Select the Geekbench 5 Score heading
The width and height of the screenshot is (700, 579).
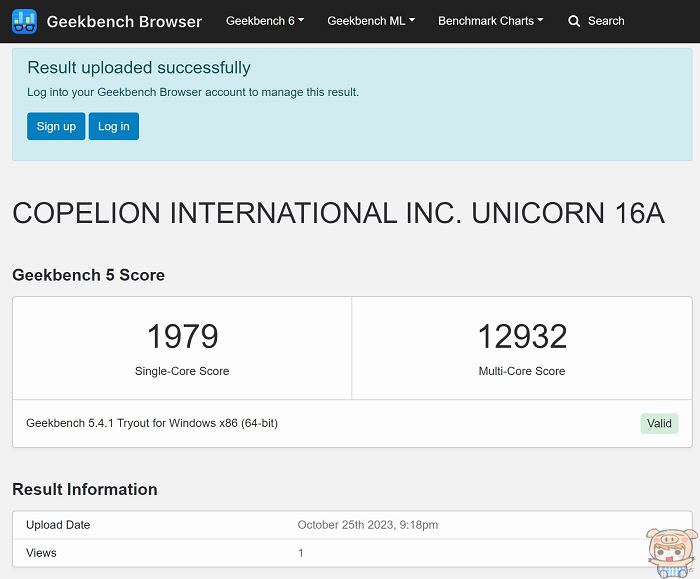88,275
